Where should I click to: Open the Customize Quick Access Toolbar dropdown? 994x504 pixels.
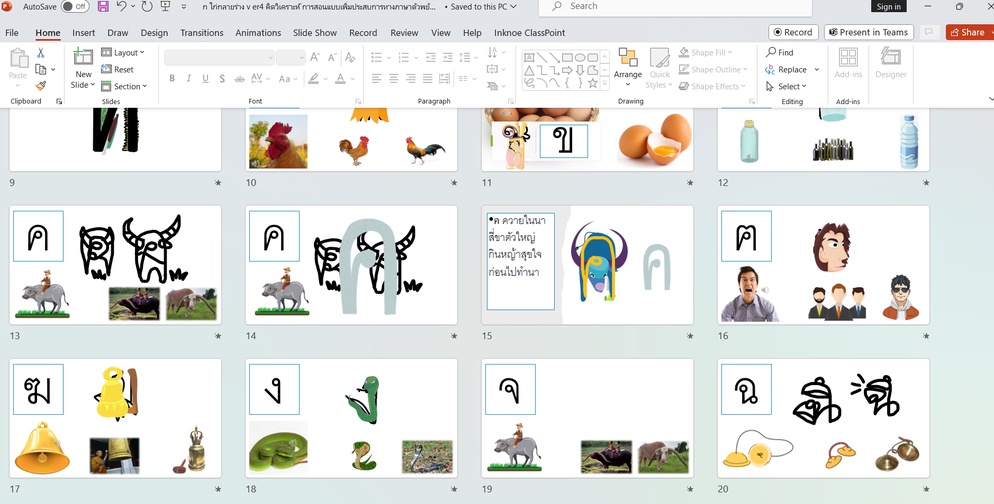point(184,6)
